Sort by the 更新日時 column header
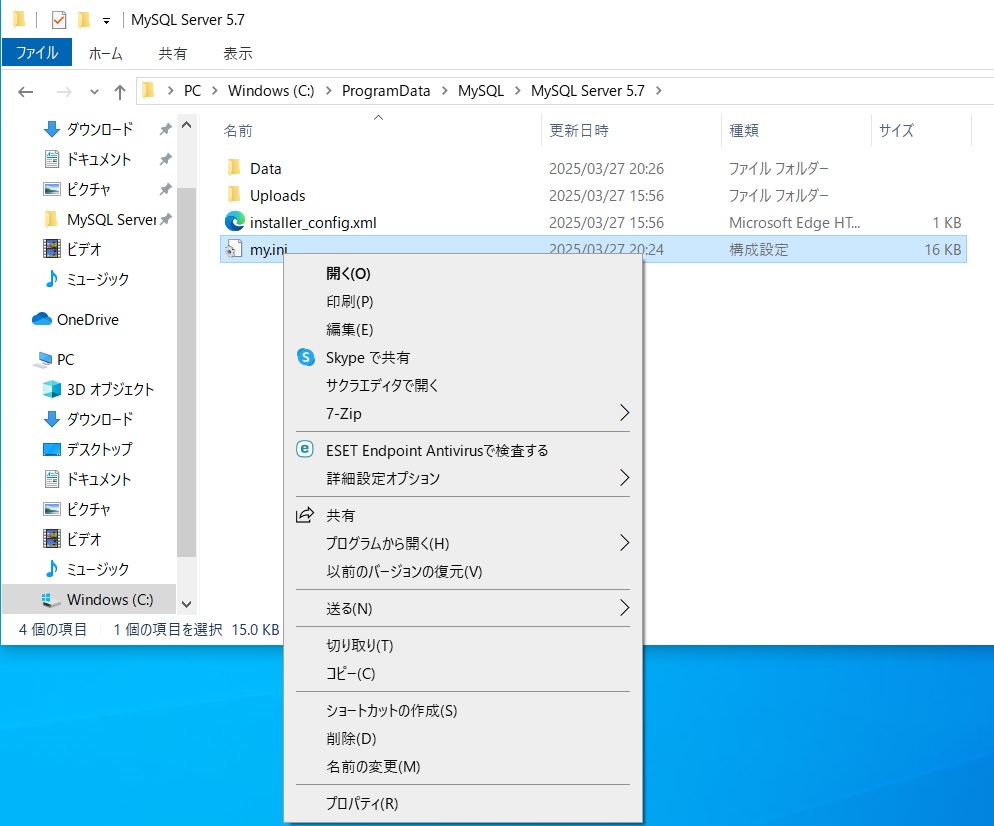 click(x=631, y=130)
